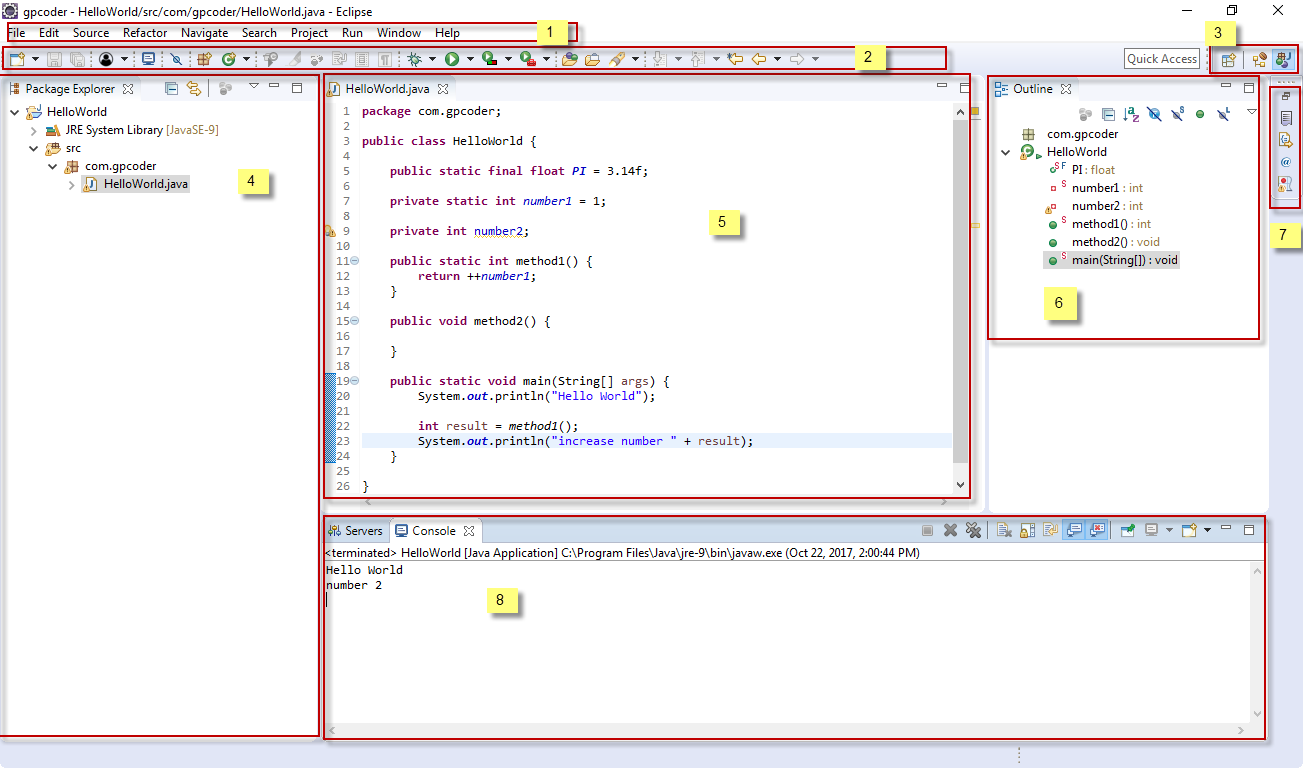Click the Remove All Terminated Launches icon
This screenshot has width=1303, height=768.
[x=972, y=531]
